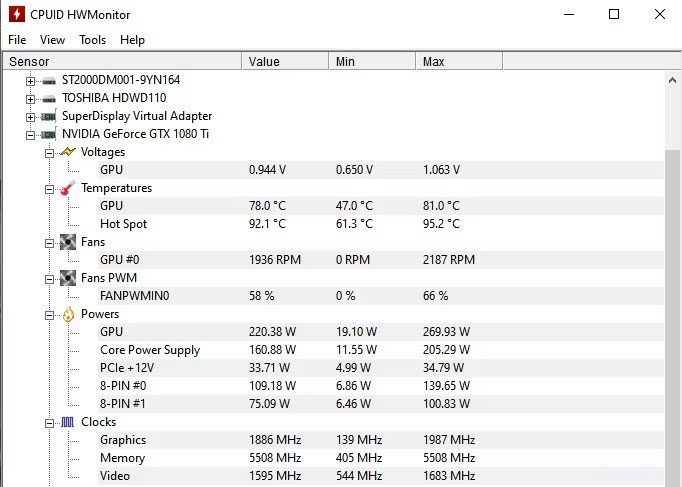This screenshot has height=487, width=682.
Task: Click the 95.2 °C Hot Spot max value
Action: coord(441,224)
